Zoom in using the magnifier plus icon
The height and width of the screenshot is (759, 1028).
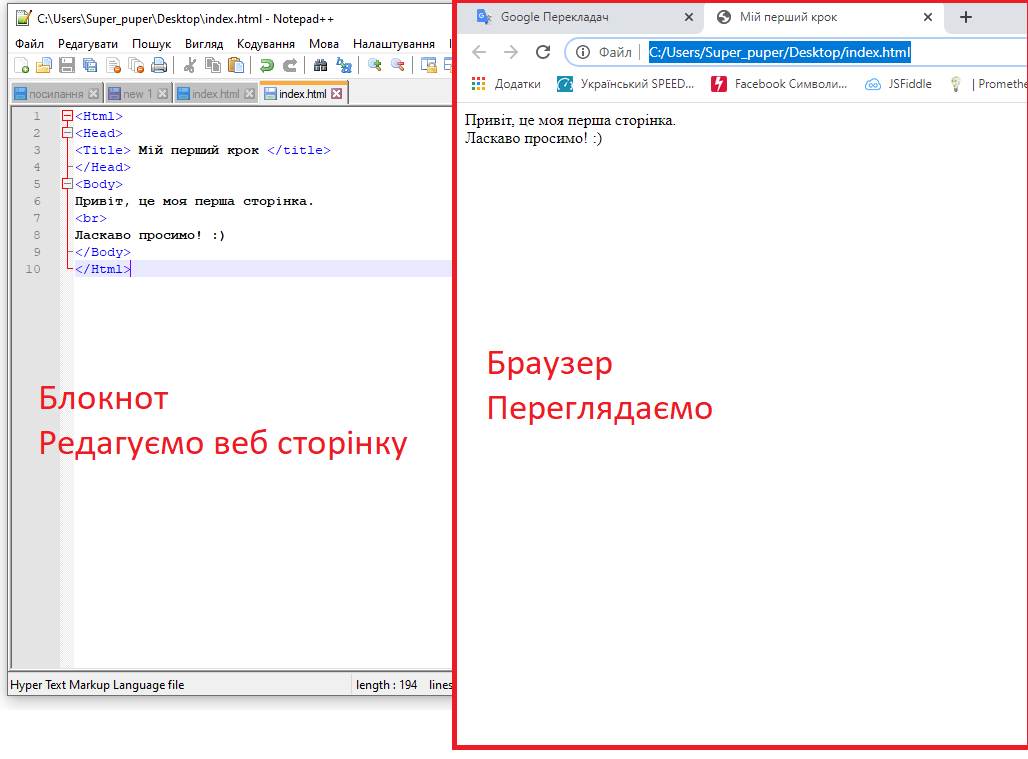[375, 65]
